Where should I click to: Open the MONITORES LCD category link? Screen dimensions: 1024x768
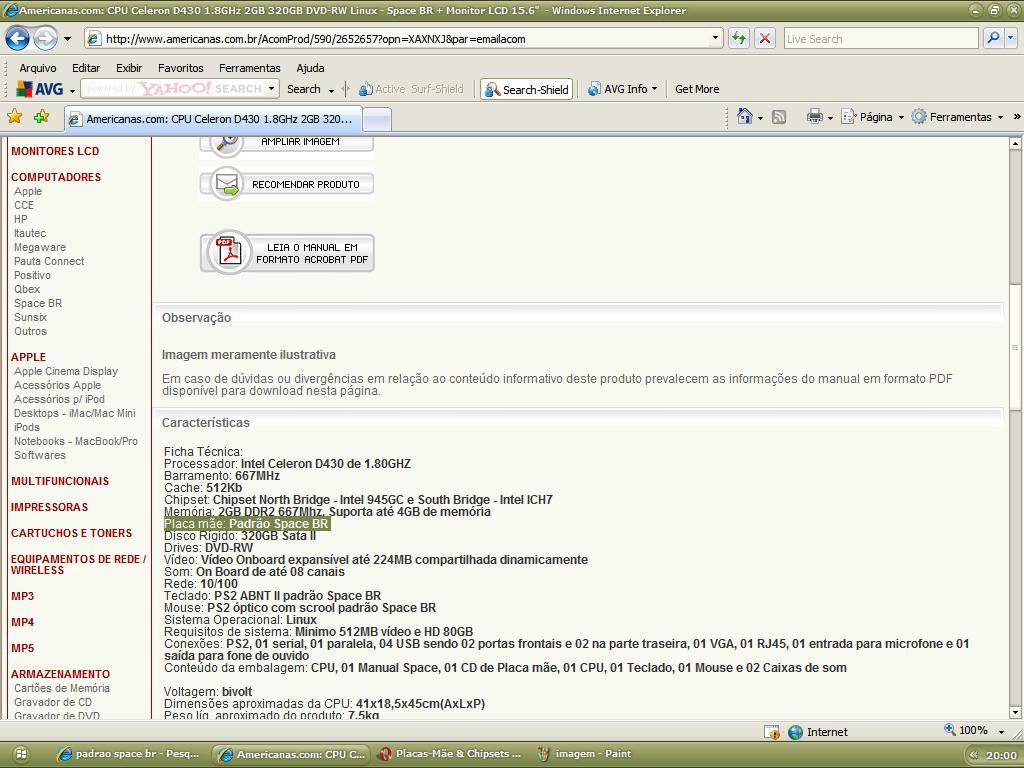pos(55,151)
